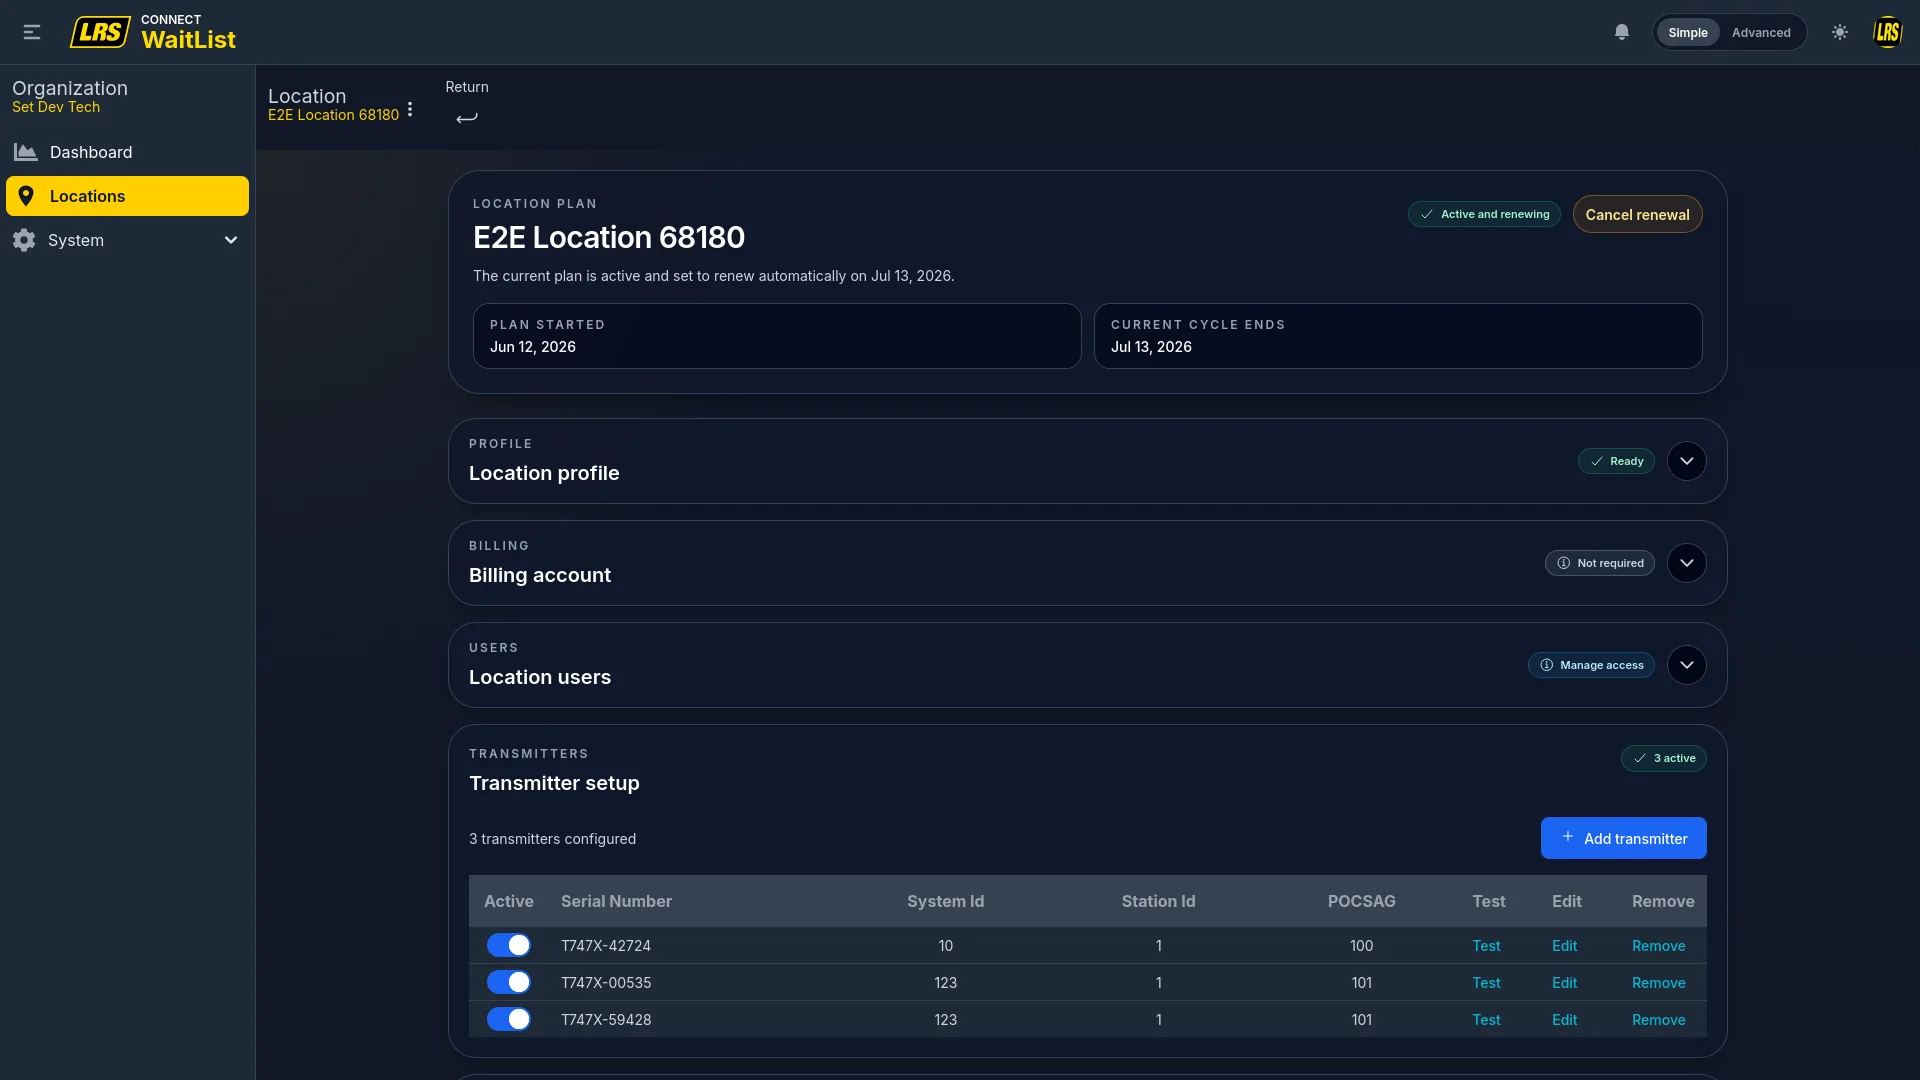The width and height of the screenshot is (1920, 1080).
Task: Open location options three-dot menu
Action: coord(410,109)
